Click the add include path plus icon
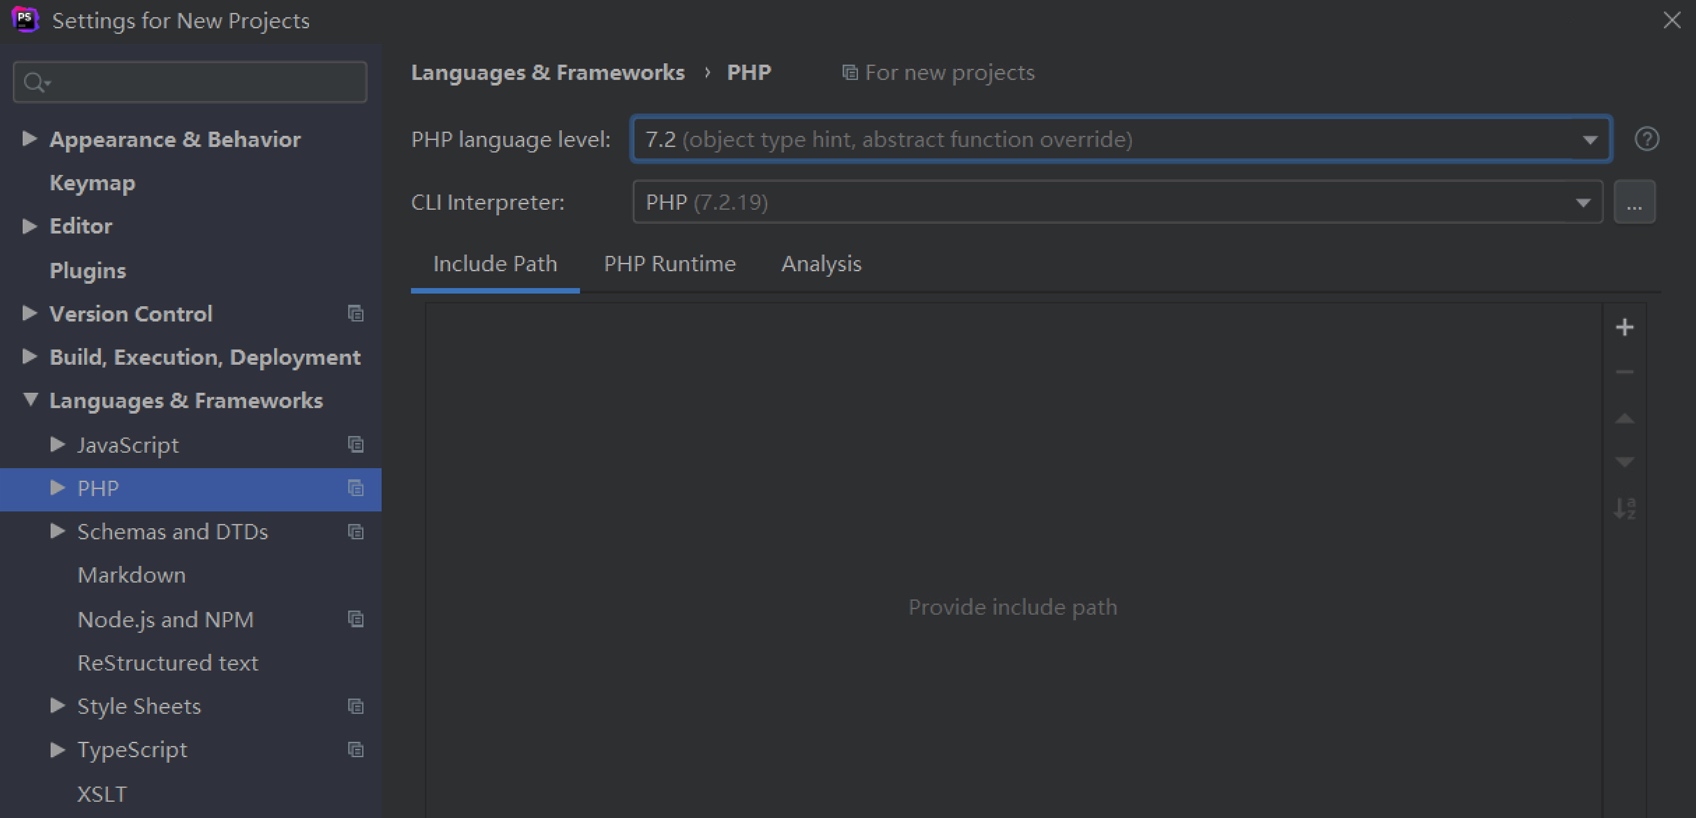 coord(1625,327)
